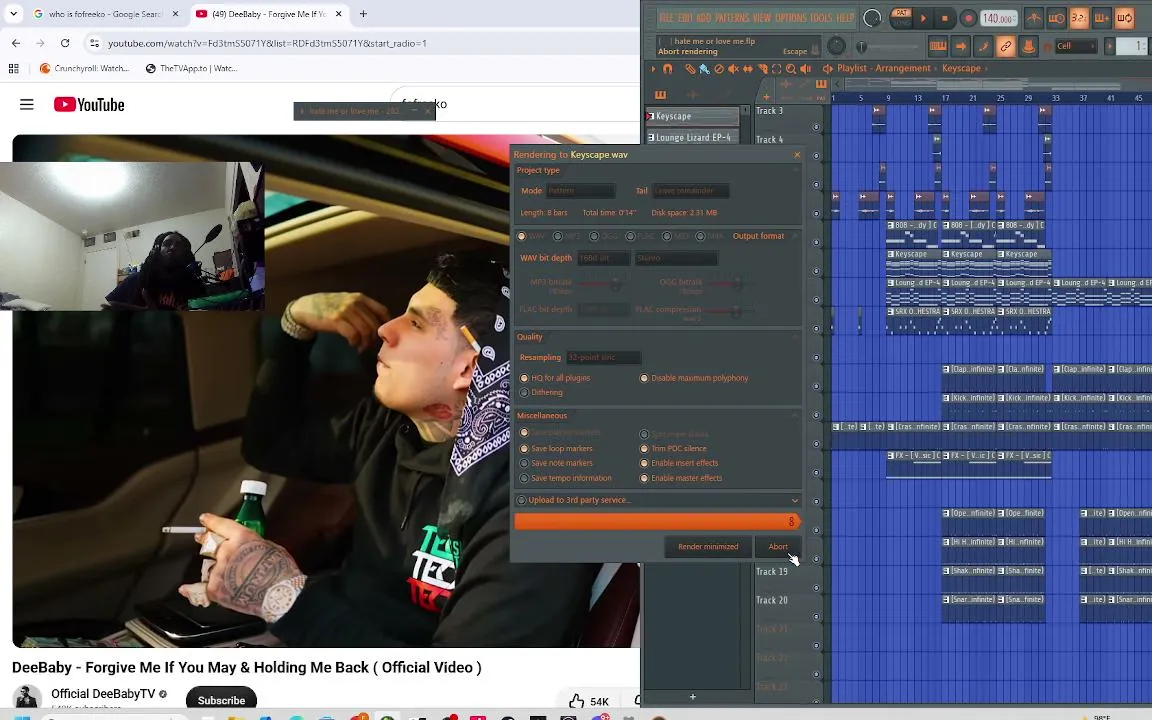Open the EDIT menu in FL Studio
The width and height of the screenshot is (1152, 720).
(685, 18)
